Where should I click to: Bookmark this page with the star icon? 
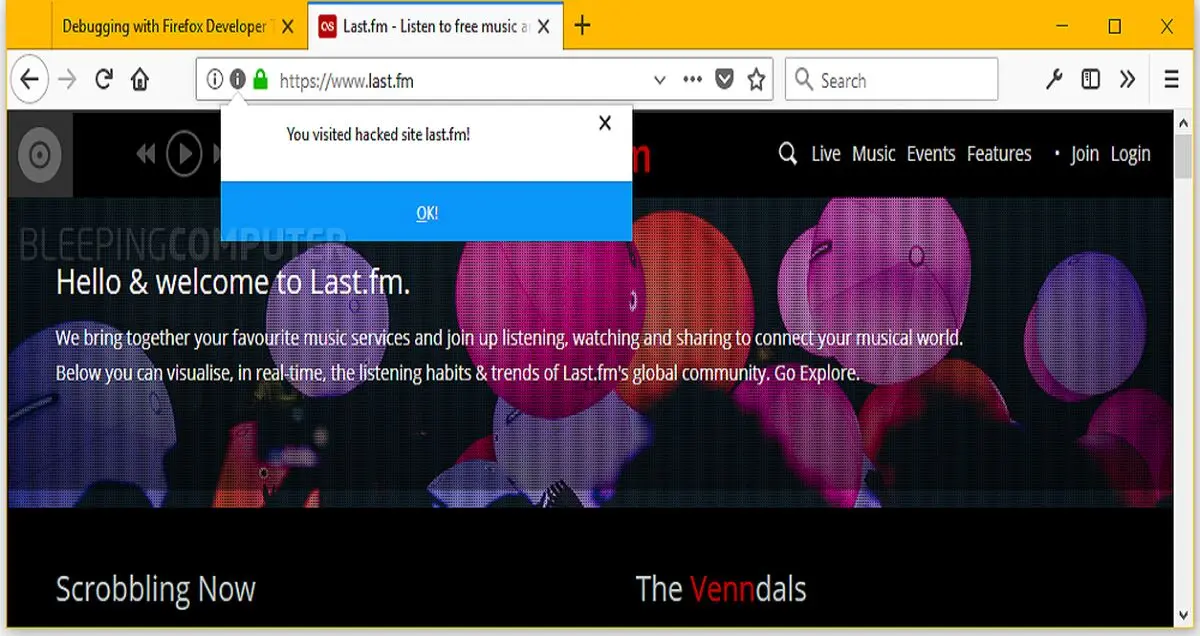coord(757,80)
